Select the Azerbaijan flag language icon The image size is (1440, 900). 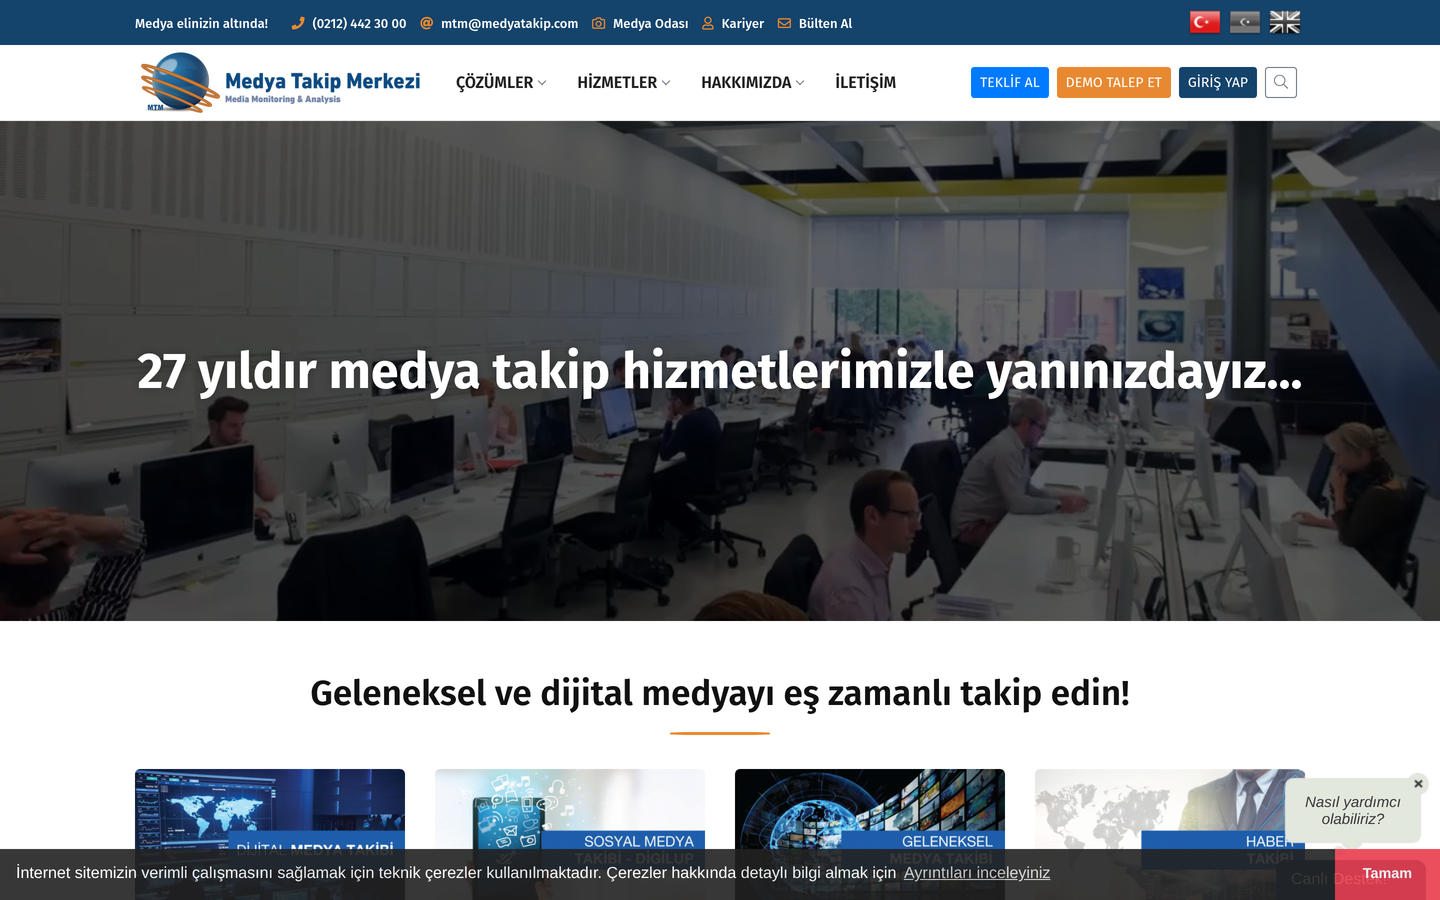click(1244, 22)
